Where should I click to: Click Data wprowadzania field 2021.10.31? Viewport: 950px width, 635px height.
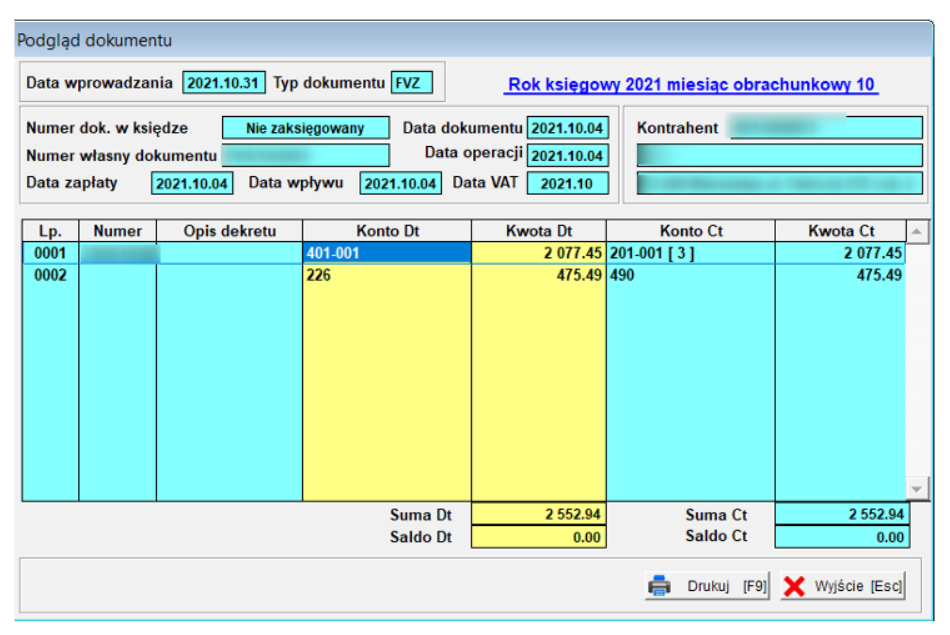(224, 82)
